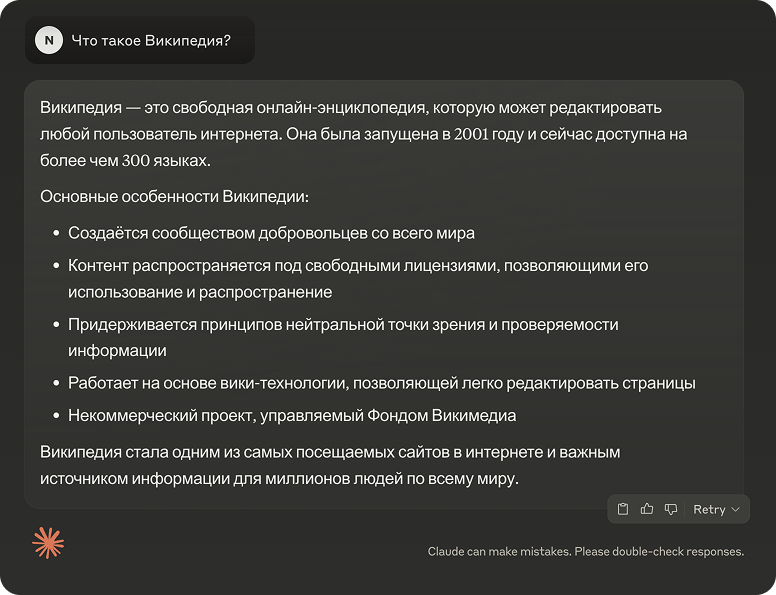Click the text "300 языках"
Viewport: 776px width, 595px height.
[x=165, y=160]
